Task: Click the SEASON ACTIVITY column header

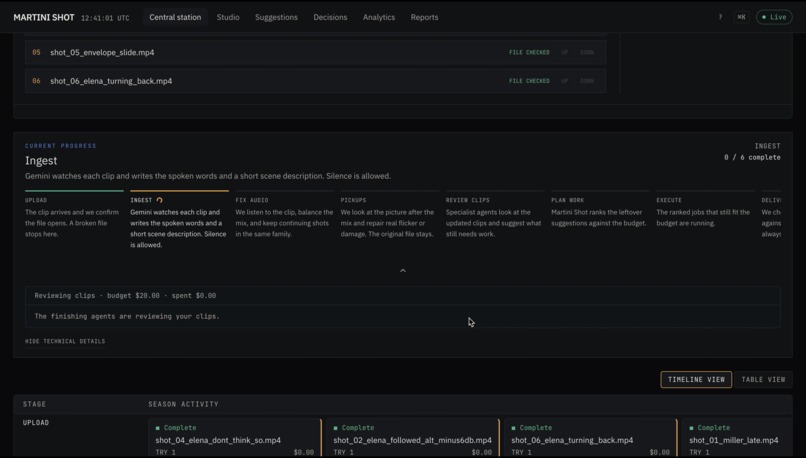Action: (x=184, y=404)
